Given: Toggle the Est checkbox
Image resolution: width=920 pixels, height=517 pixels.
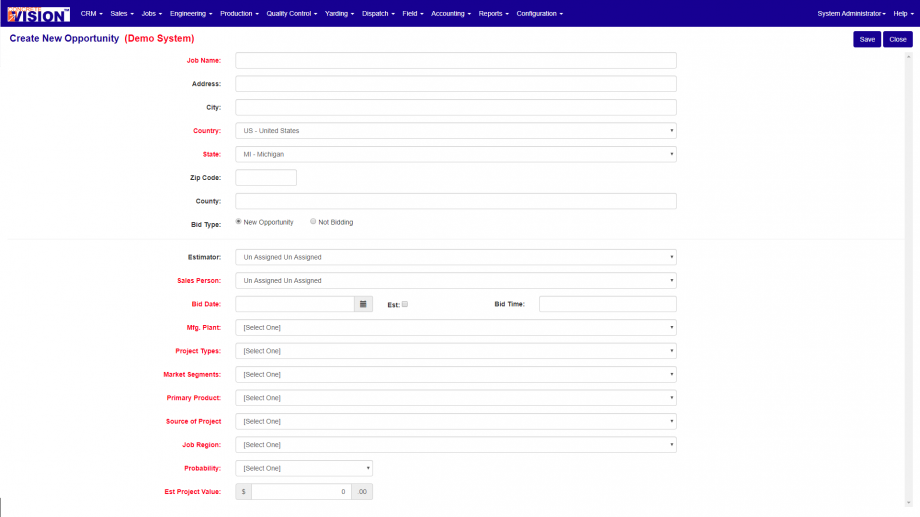Looking at the screenshot, I should click(x=405, y=304).
